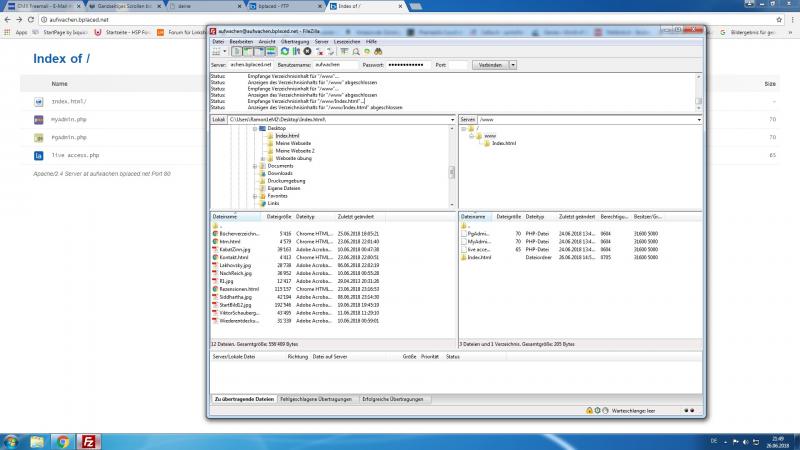Toggle the transfer queue view icon
The width and height of the screenshot is (800, 450).
pos(270,50)
